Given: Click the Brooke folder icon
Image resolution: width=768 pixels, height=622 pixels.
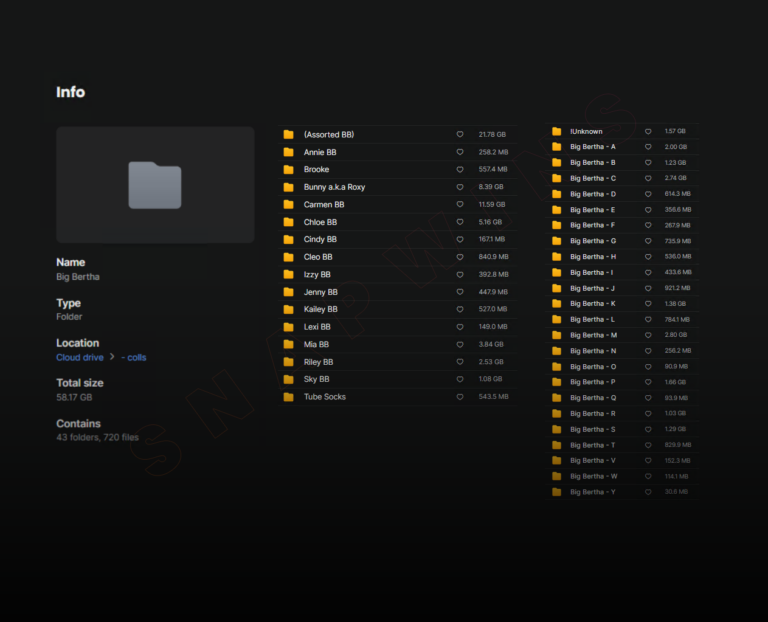Looking at the screenshot, I should point(288,170).
